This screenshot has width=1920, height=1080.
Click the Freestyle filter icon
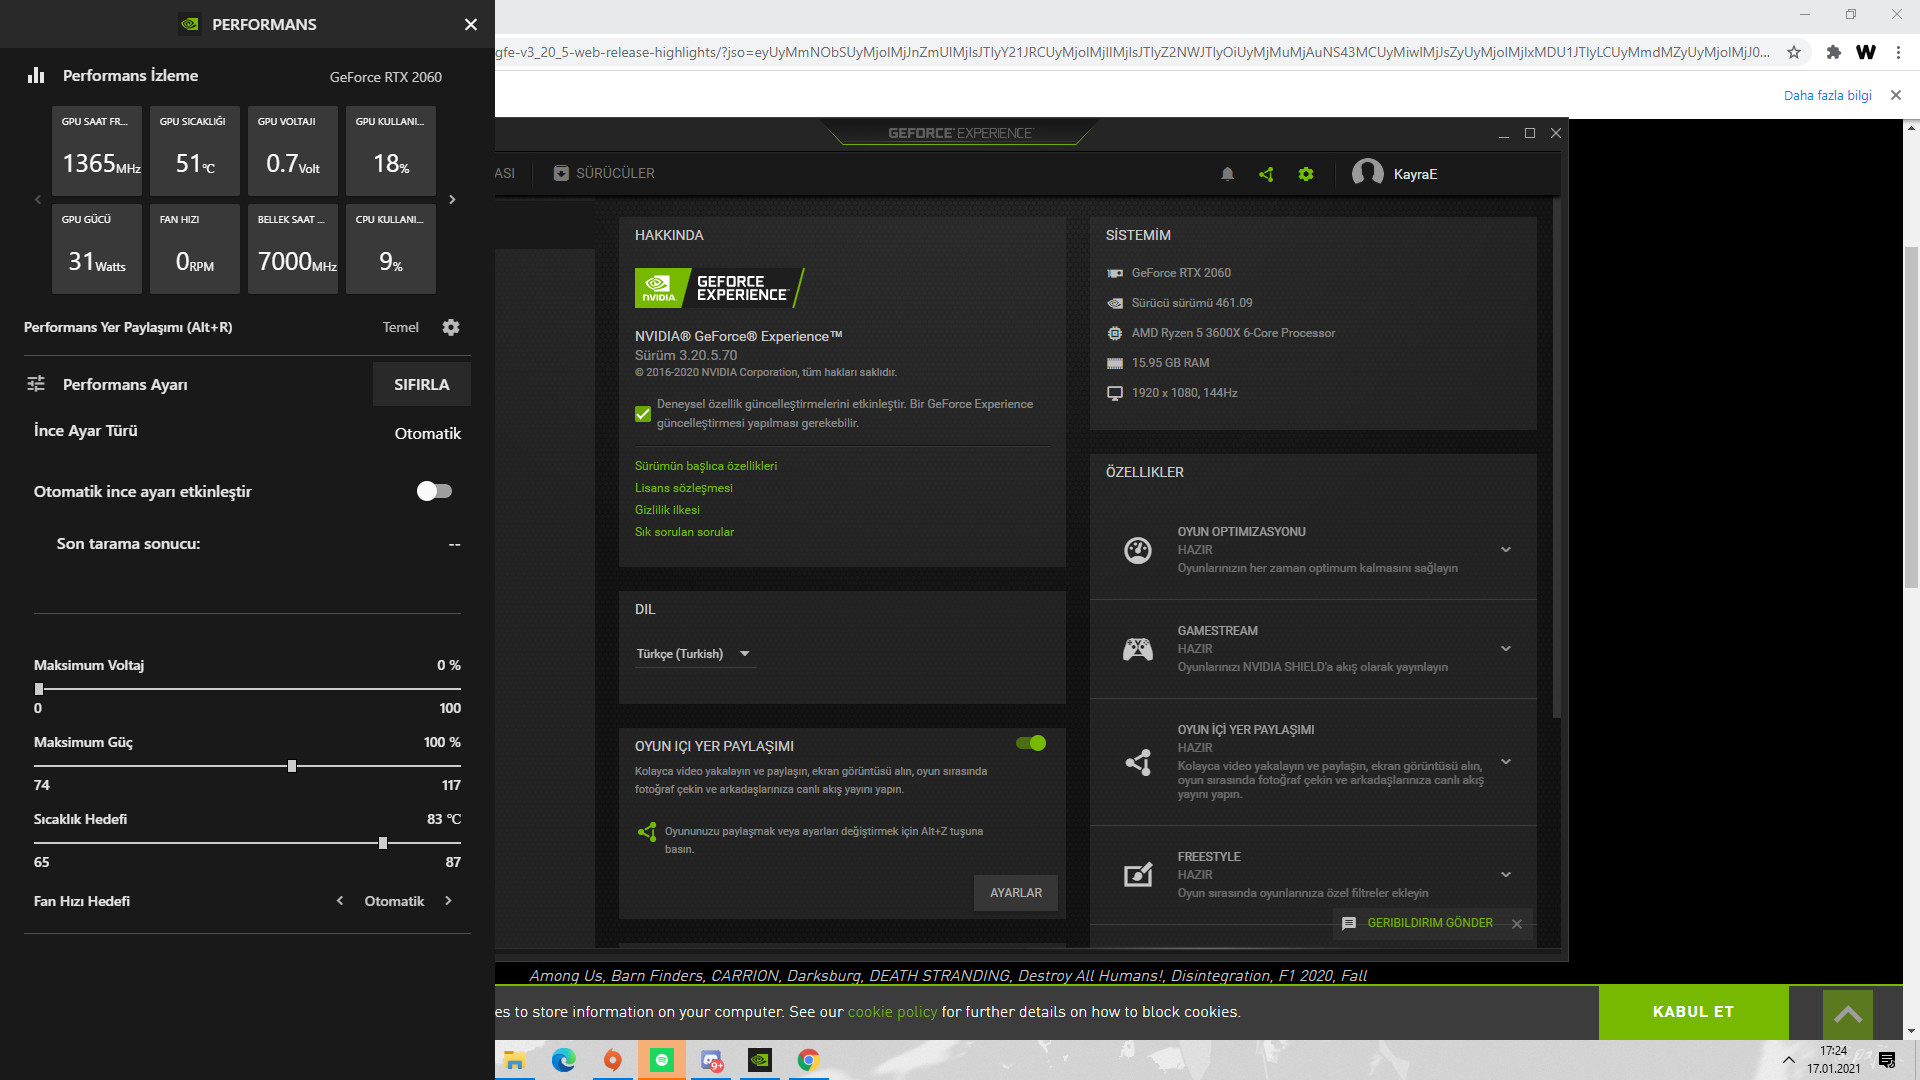[1138, 875]
